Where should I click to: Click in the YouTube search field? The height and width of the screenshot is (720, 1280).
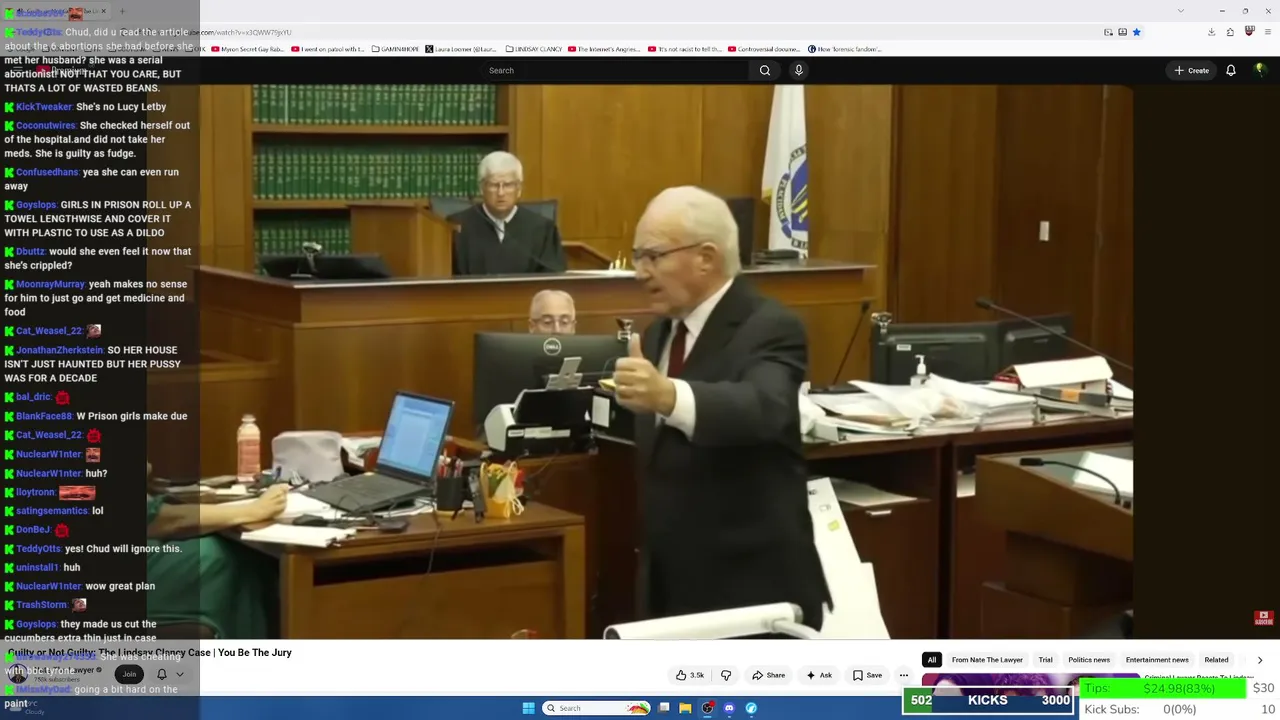click(x=615, y=70)
